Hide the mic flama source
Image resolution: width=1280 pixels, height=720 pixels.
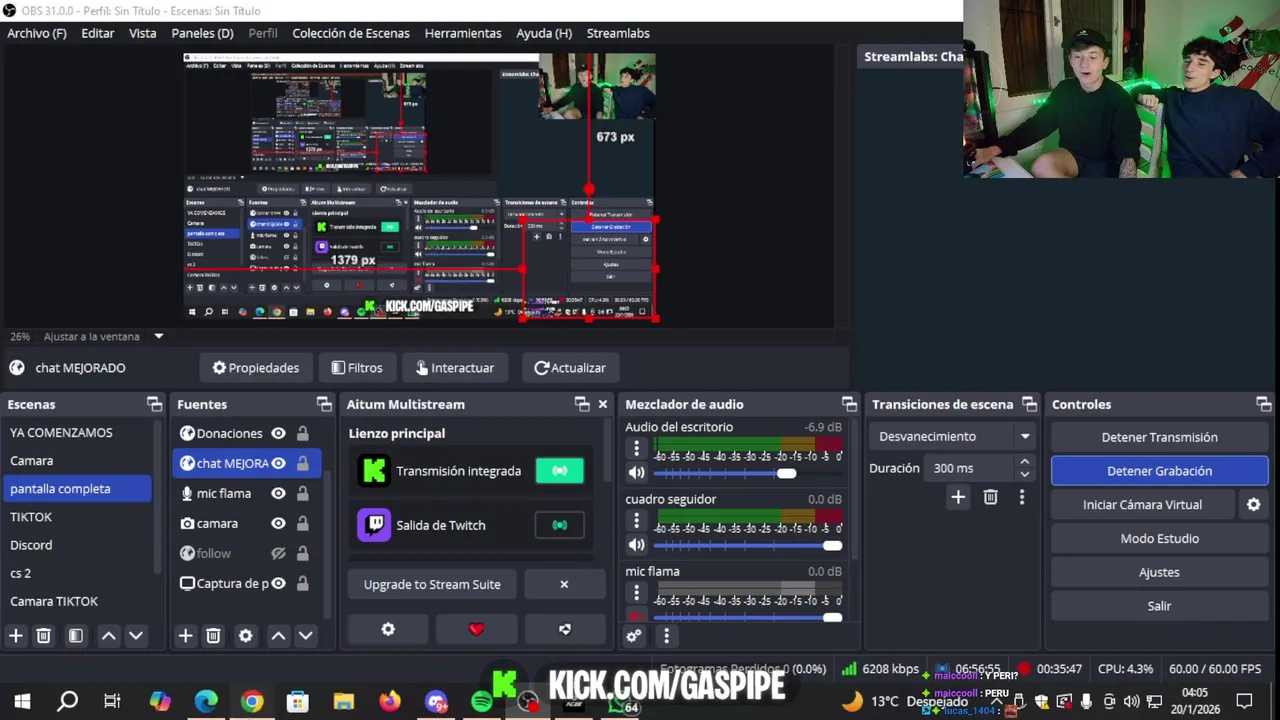click(x=278, y=493)
